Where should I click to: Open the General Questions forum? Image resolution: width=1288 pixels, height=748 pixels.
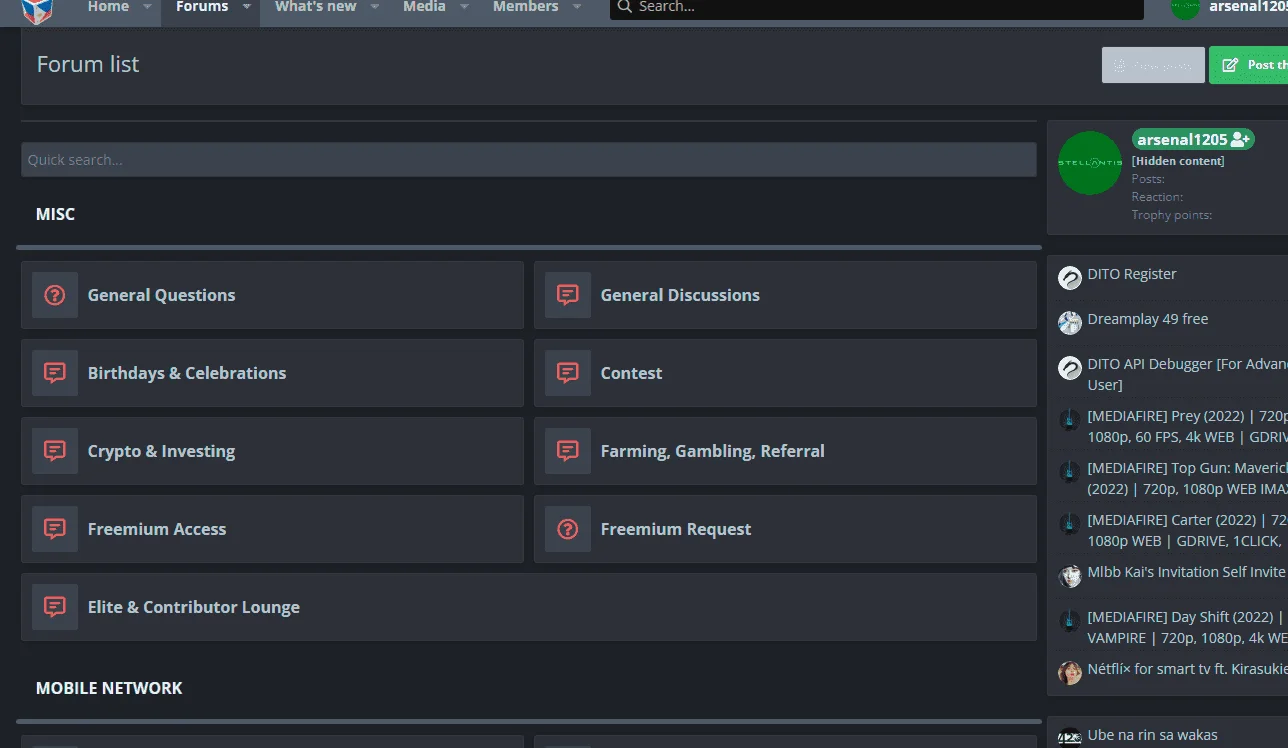click(161, 295)
